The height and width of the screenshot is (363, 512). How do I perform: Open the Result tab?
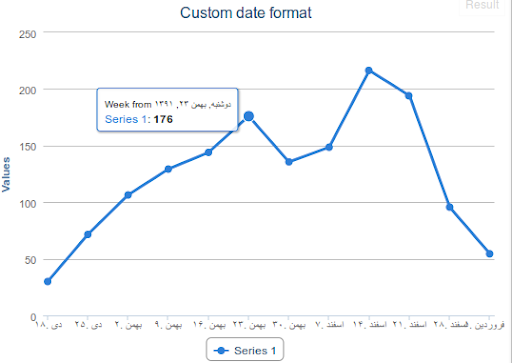tap(482, 5)
